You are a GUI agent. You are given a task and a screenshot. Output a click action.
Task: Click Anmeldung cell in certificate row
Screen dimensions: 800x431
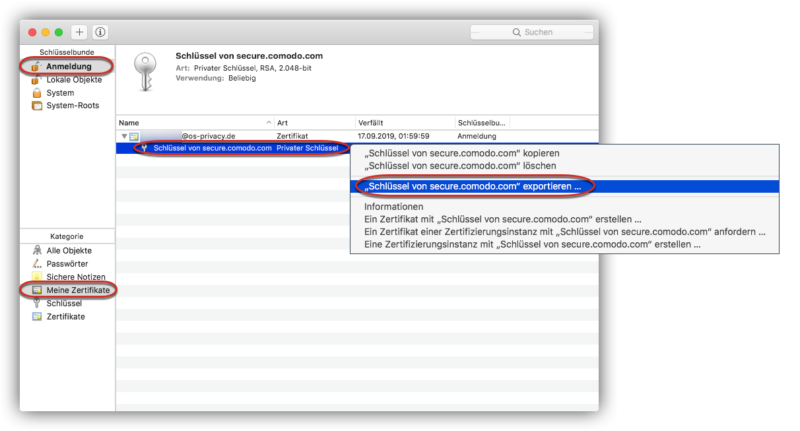point(477,136)
